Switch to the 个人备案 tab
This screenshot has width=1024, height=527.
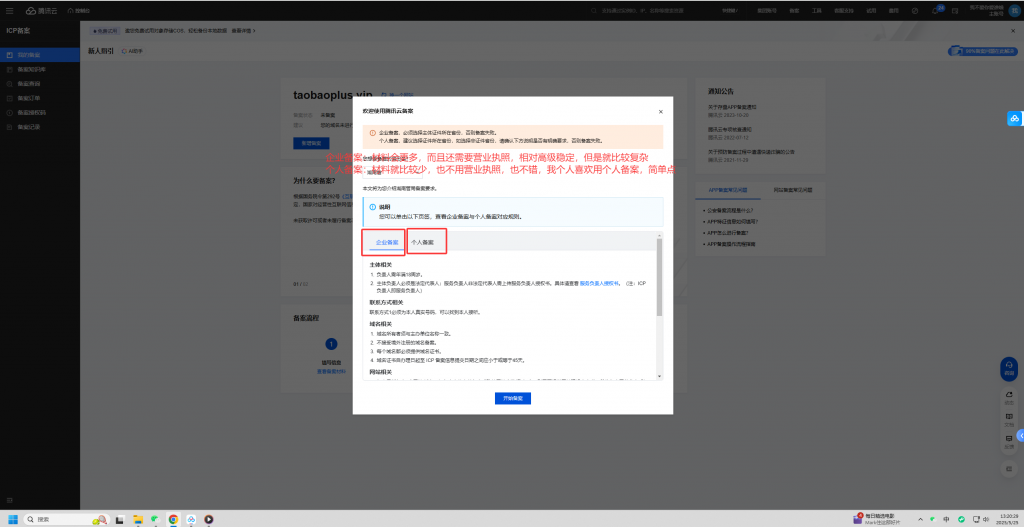(423, 242)
